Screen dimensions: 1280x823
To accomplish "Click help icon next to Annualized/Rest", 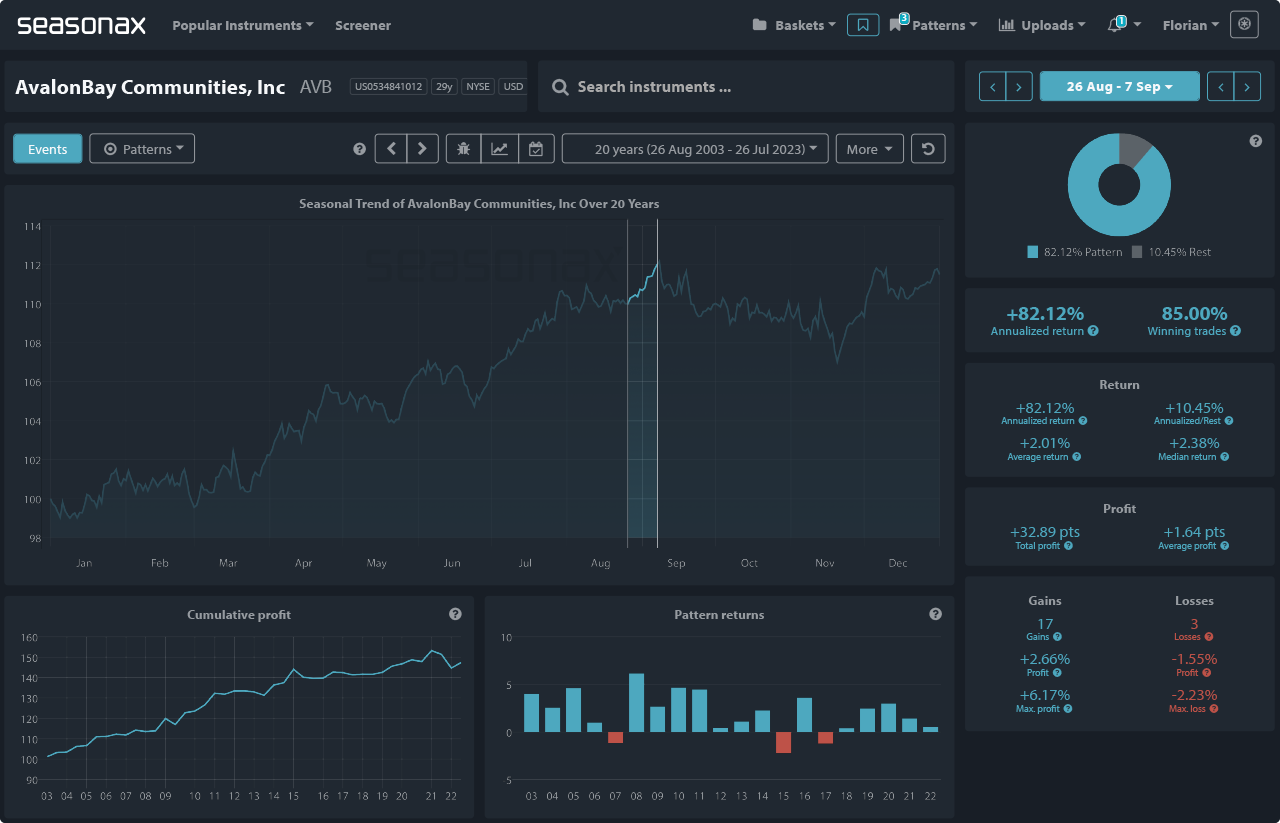I will click(x=1229, y=421).
